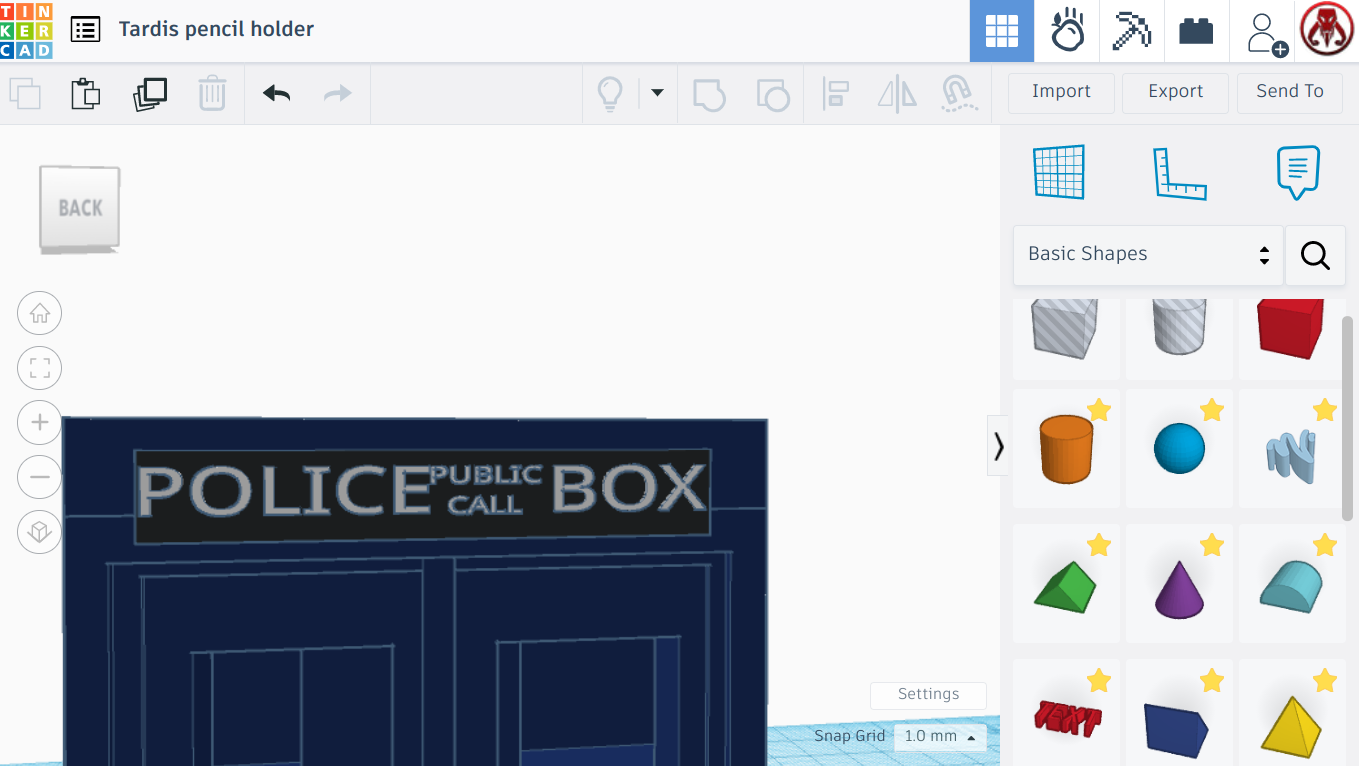The image size is (1359, 766).
Task: Unfavorite the Pyramid shape star
Action: 1325,681
